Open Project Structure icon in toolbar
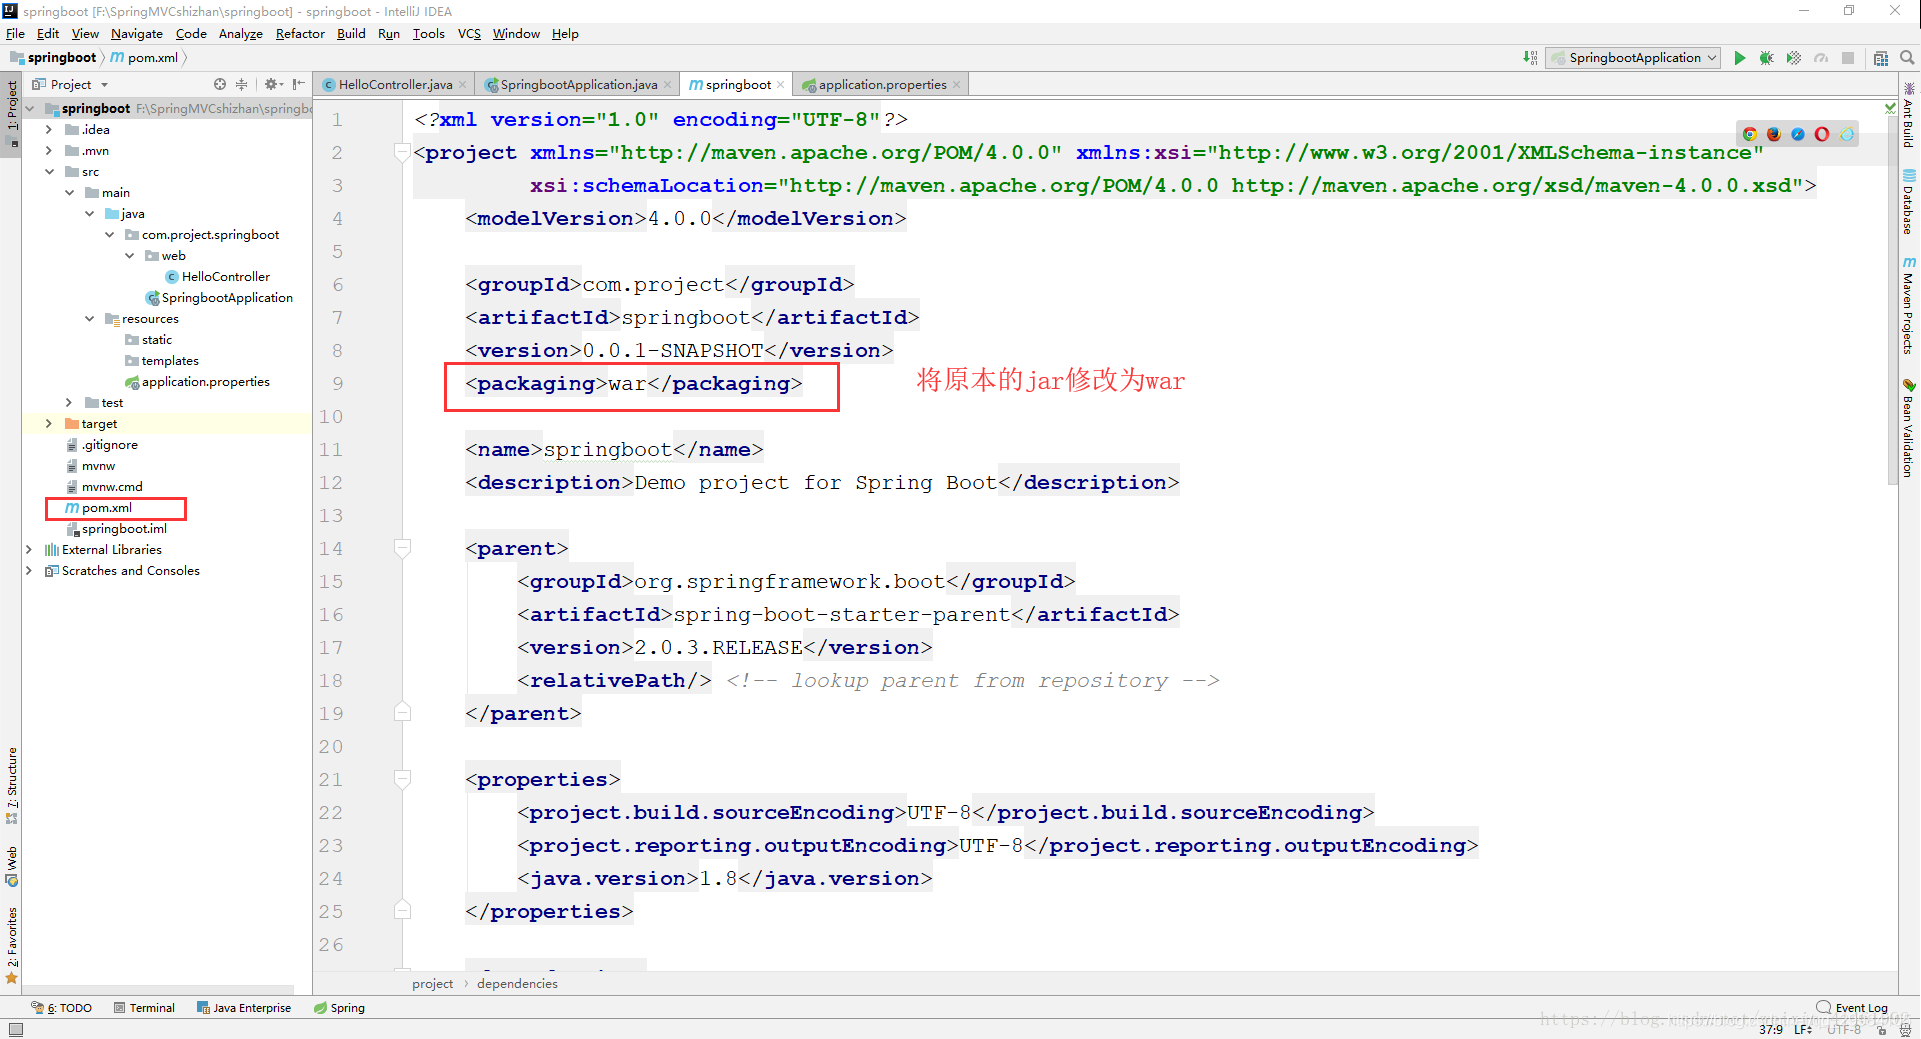This screenshot has width=1921, height=1039. point(1881,58)
